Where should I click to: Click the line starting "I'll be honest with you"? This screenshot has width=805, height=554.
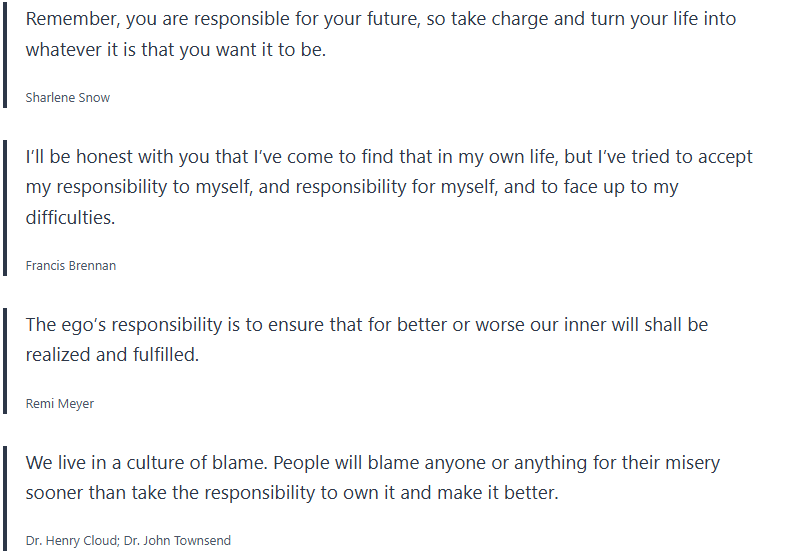(x=389, y=157)
